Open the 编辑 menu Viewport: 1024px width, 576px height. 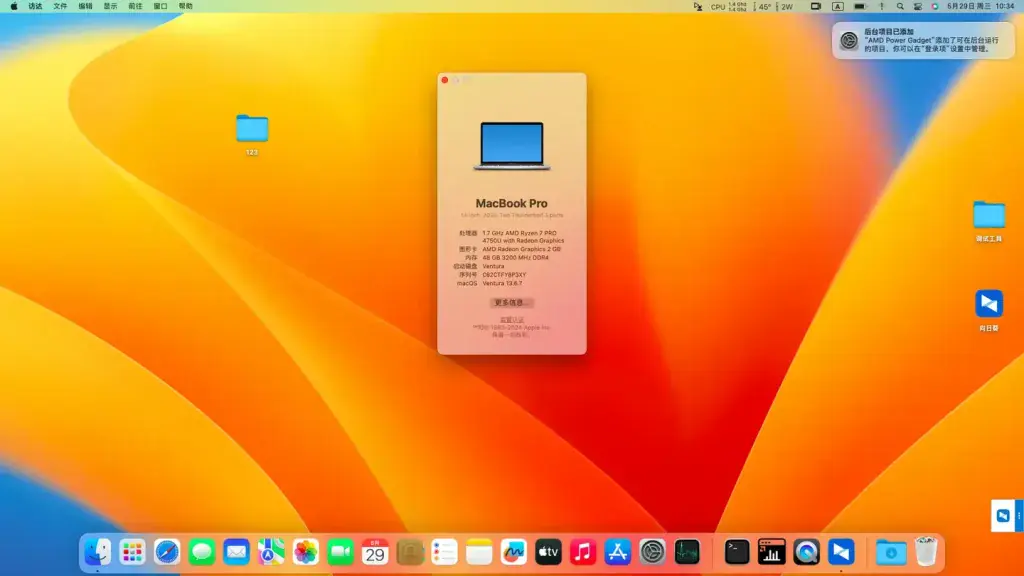pos(86,7)
